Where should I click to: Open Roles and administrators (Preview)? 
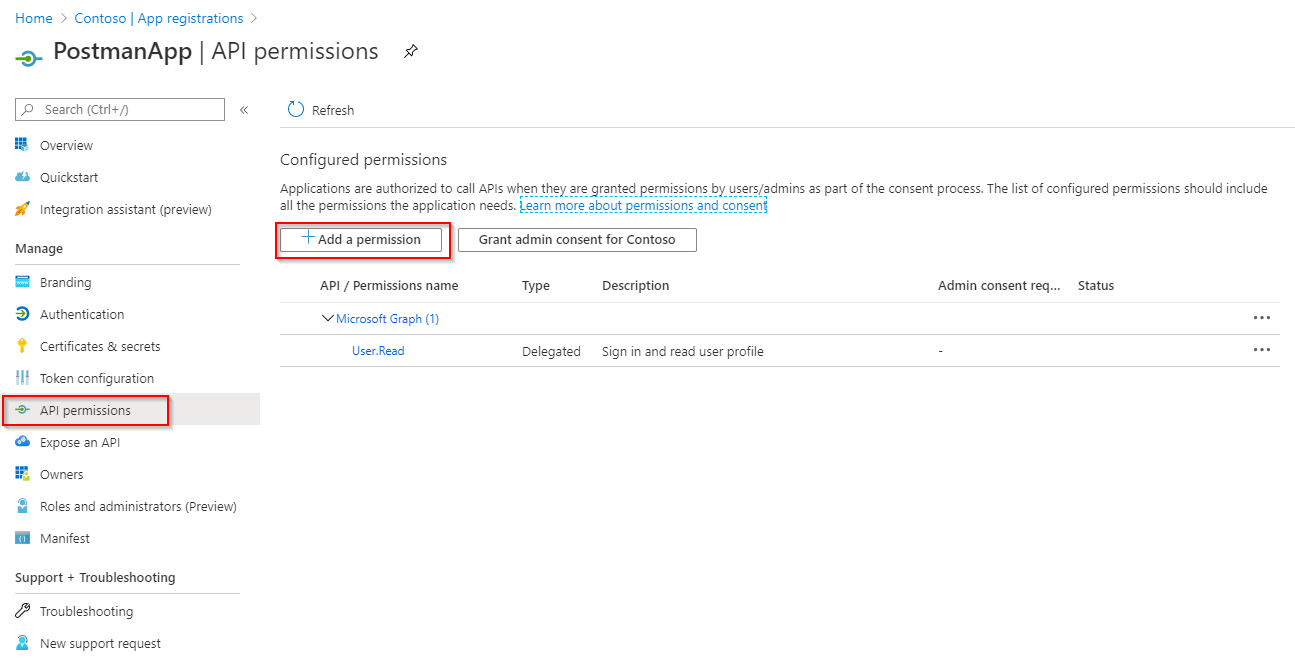click(x=138, y=506)
